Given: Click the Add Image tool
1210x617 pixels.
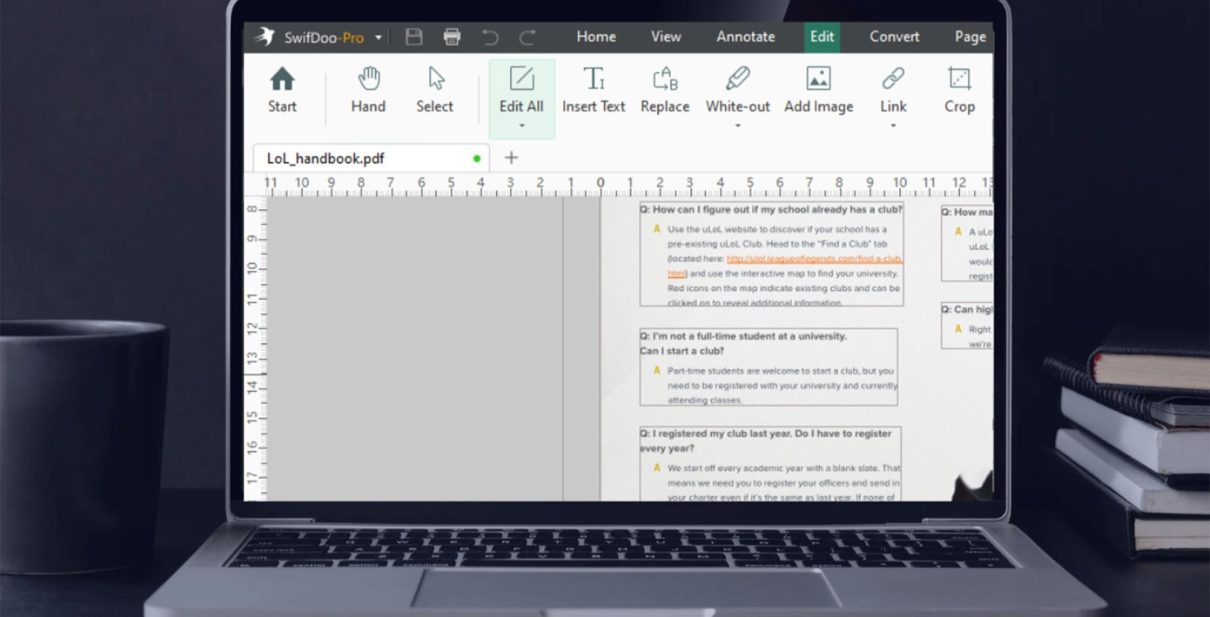Looking at the screenshot, I should click(x=818, y=90).
